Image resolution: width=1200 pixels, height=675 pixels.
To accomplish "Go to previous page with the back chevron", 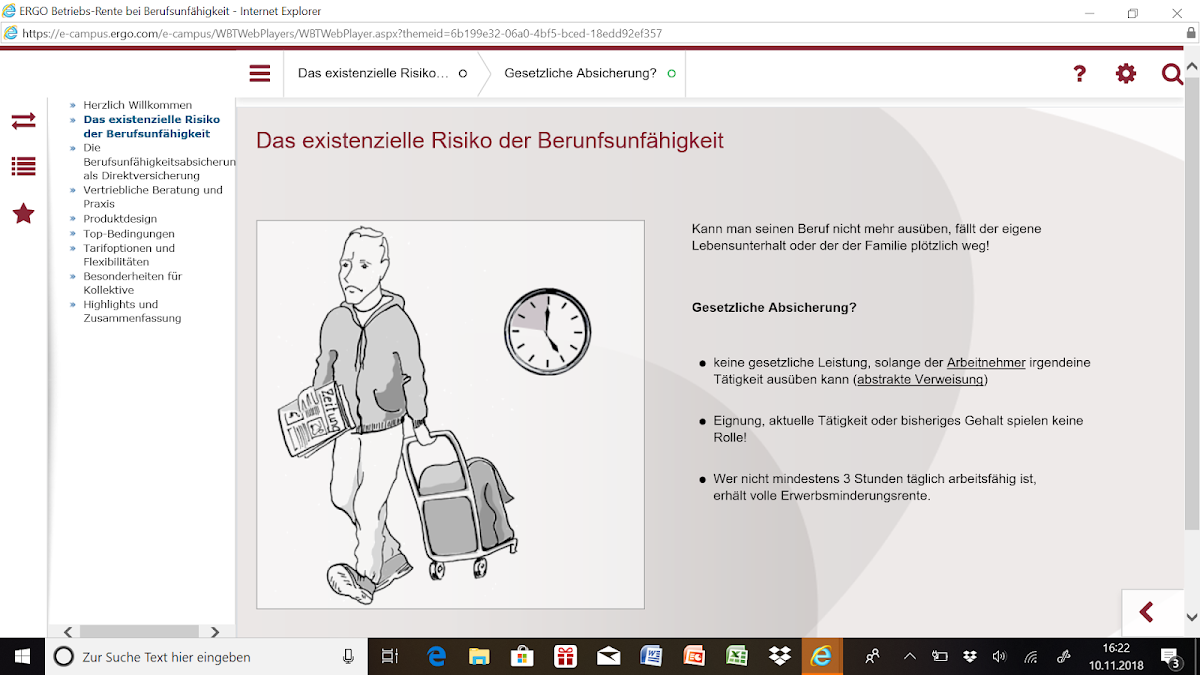I will point(1147,612).
